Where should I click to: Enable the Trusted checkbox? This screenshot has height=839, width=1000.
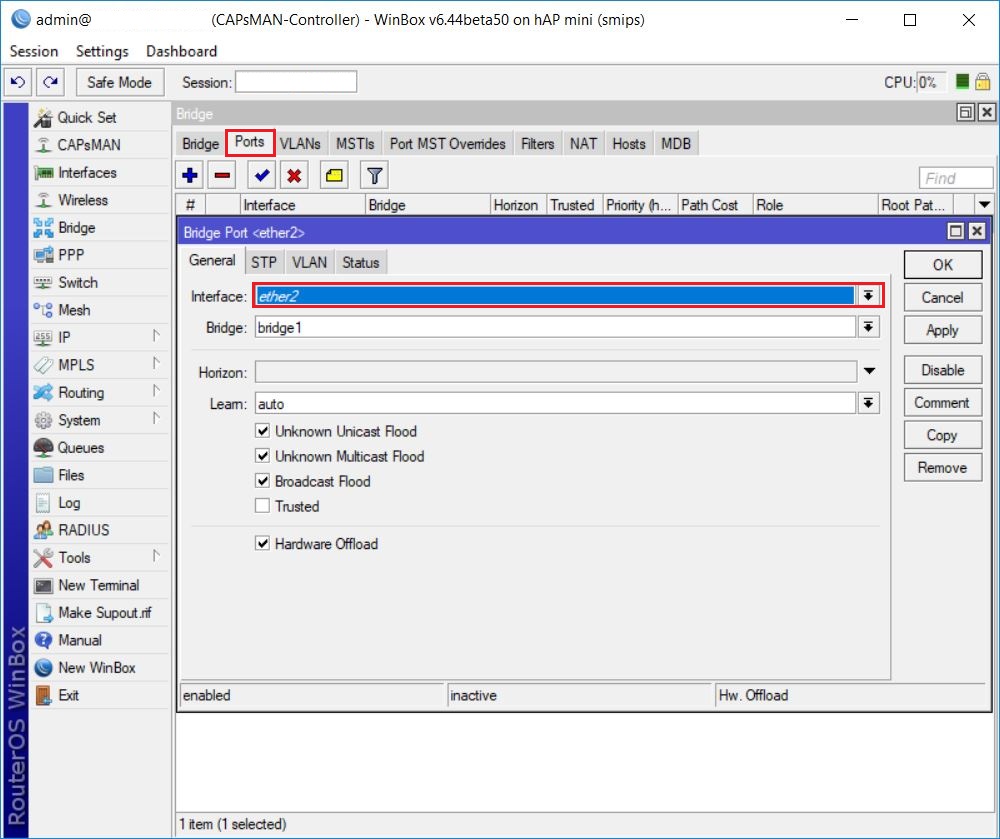pos(262,506)
